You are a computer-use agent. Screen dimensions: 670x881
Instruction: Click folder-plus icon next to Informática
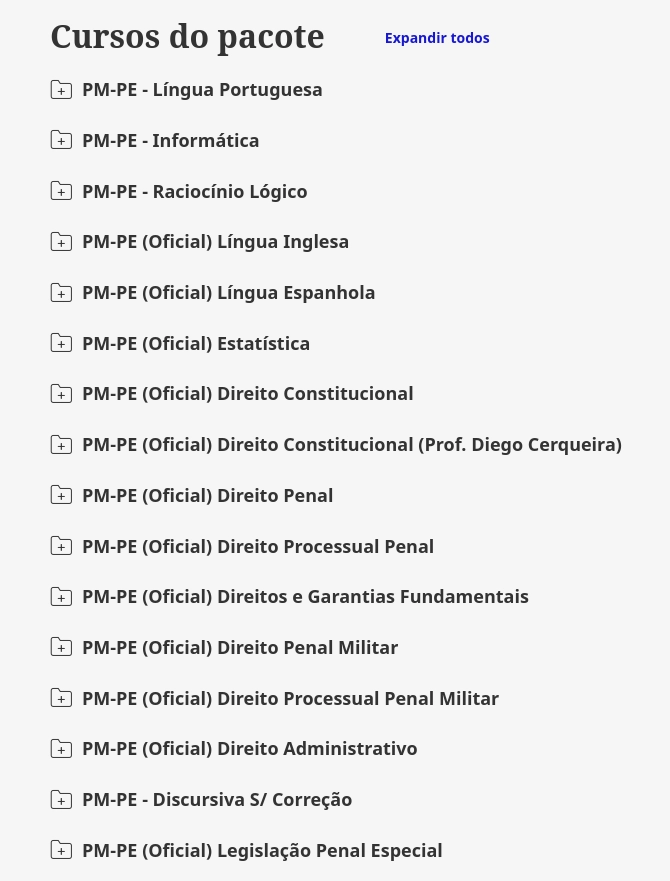point(61,140)
